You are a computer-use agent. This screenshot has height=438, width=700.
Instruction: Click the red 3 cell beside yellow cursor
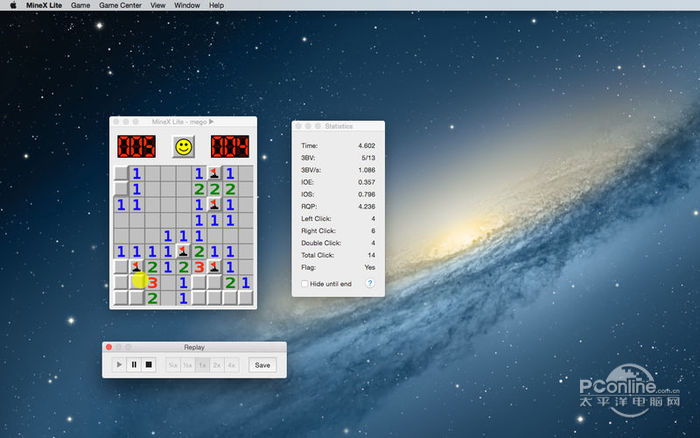coord(153,282)
